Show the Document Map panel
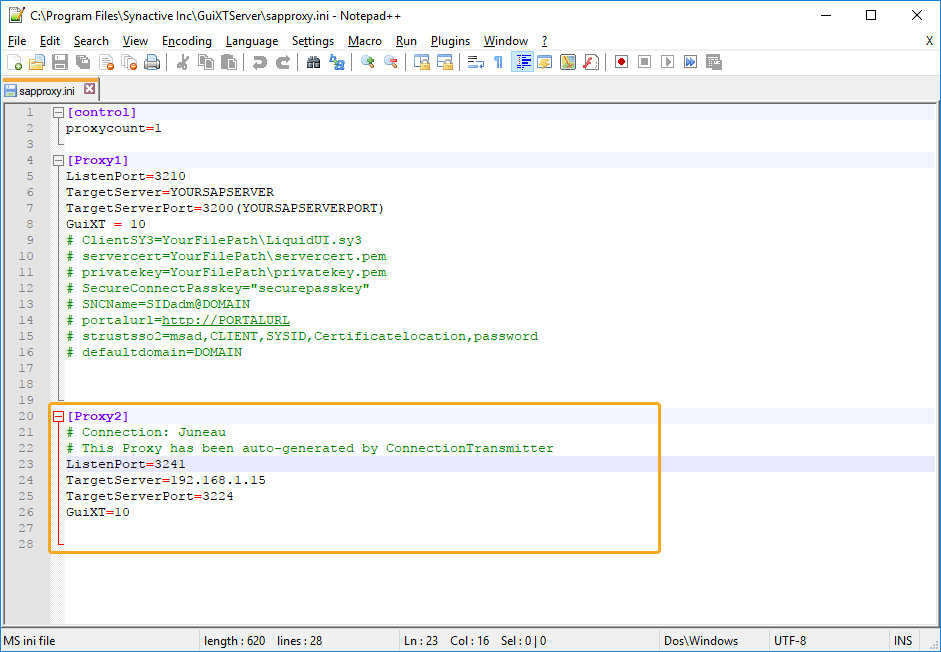This screenshot has width=941, height=652. pyautogui.click(x=568, y=62)
